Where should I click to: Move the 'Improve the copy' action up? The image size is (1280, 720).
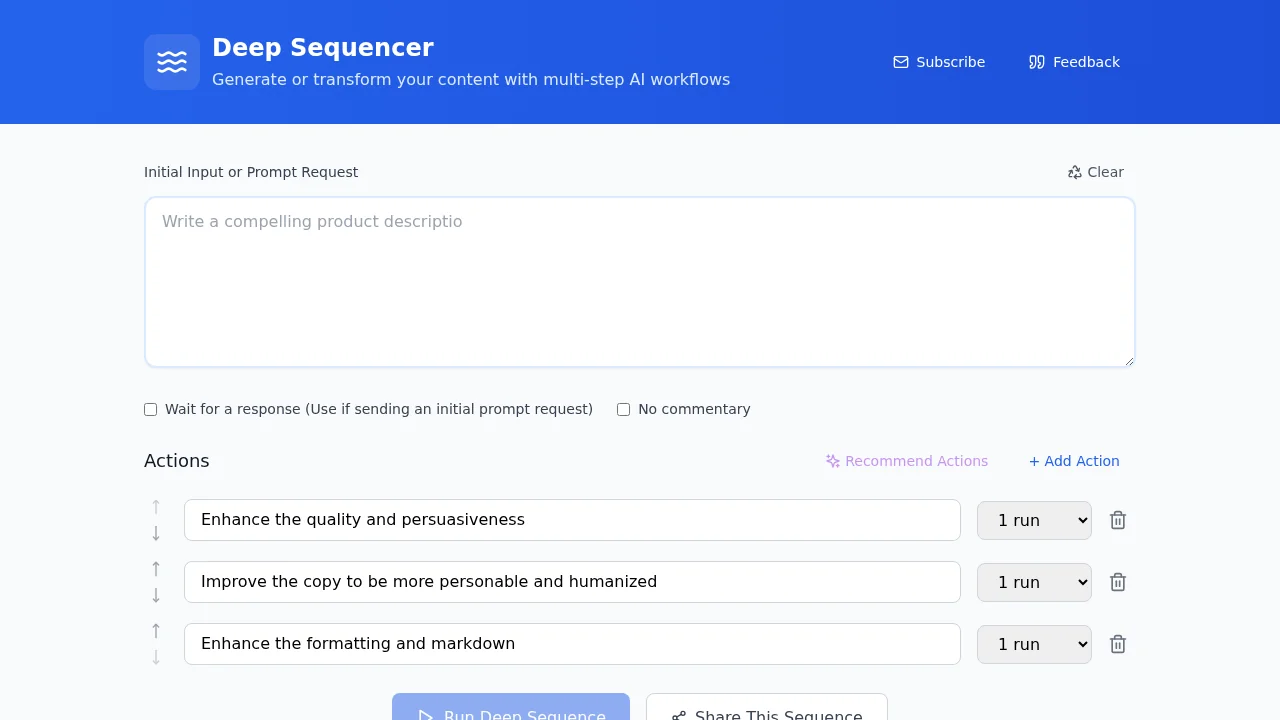pos(156,568)
